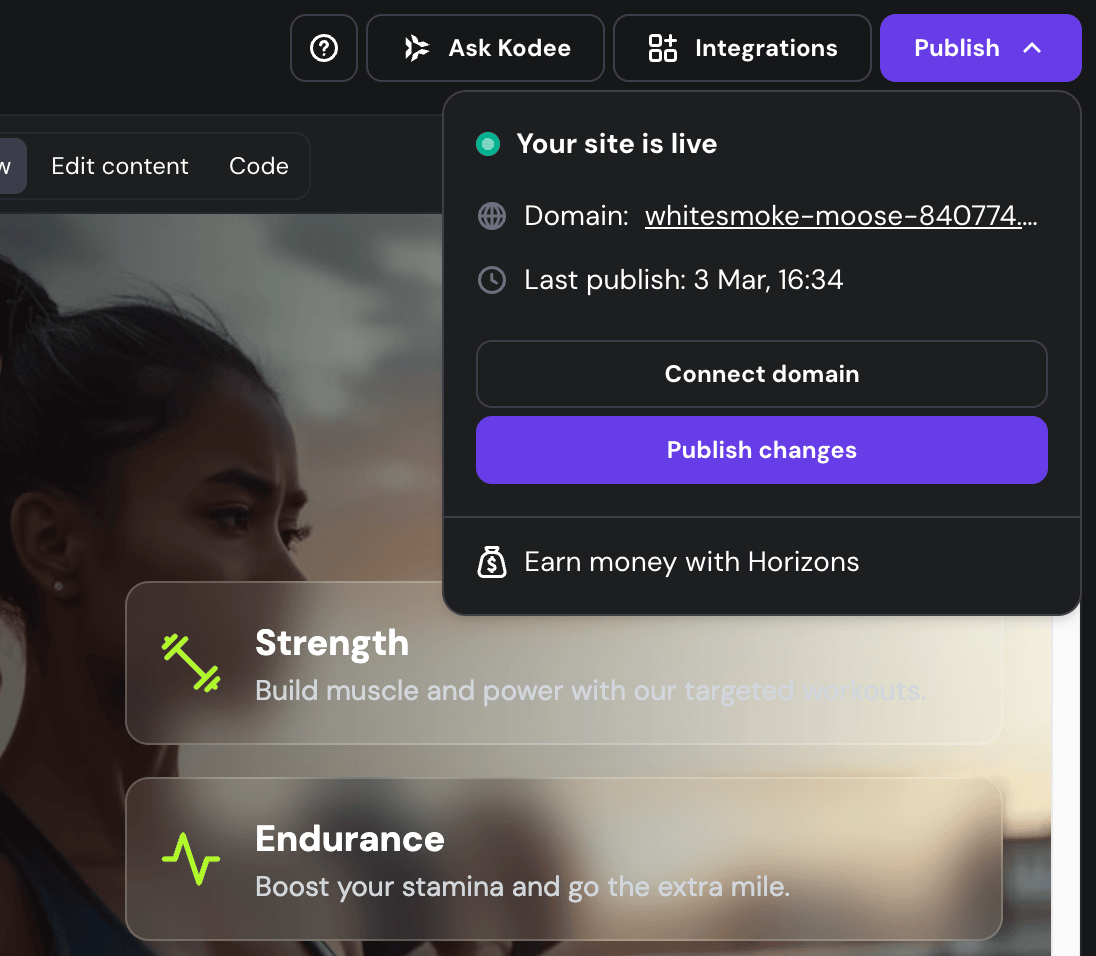Open the Help question mark icon
Screen dimensions: 1096x956
[323, 47]
